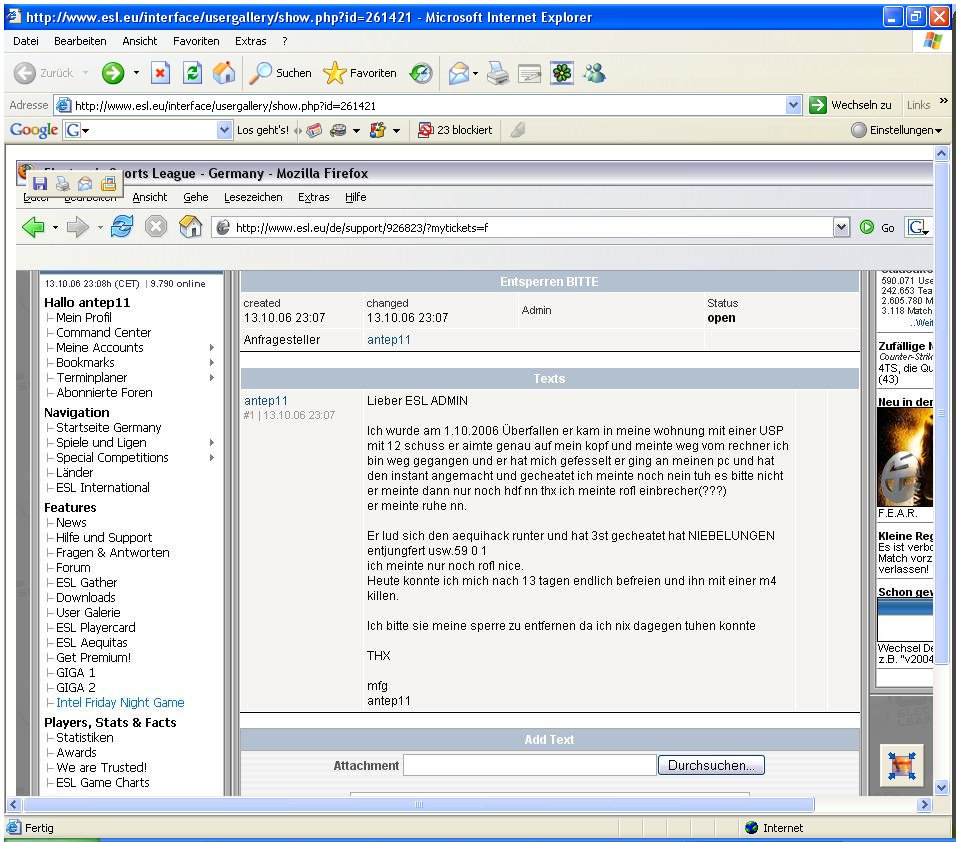Viewport: 956px width, 842px height.
Task: Click the expand image icon at bottom right
Action: pos(902,766)
